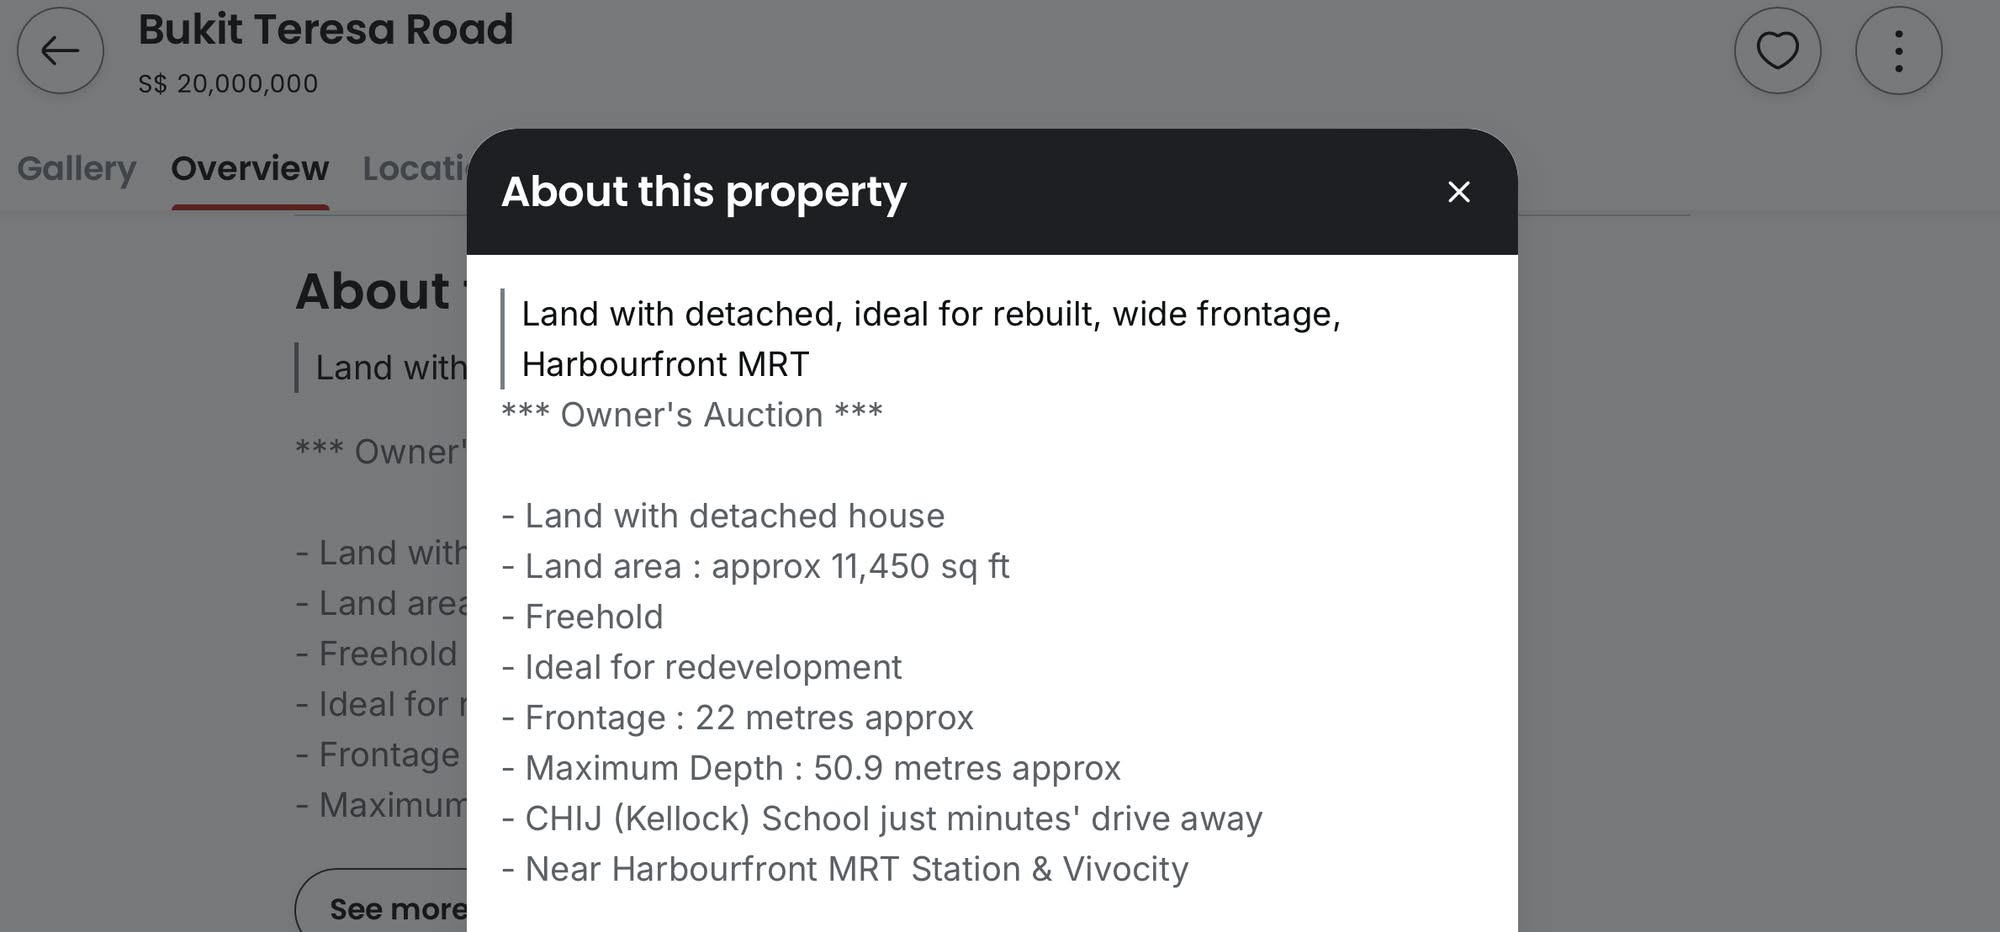Save property with the heart icon
The image size is (2000, 932).
click(1777, 51)
